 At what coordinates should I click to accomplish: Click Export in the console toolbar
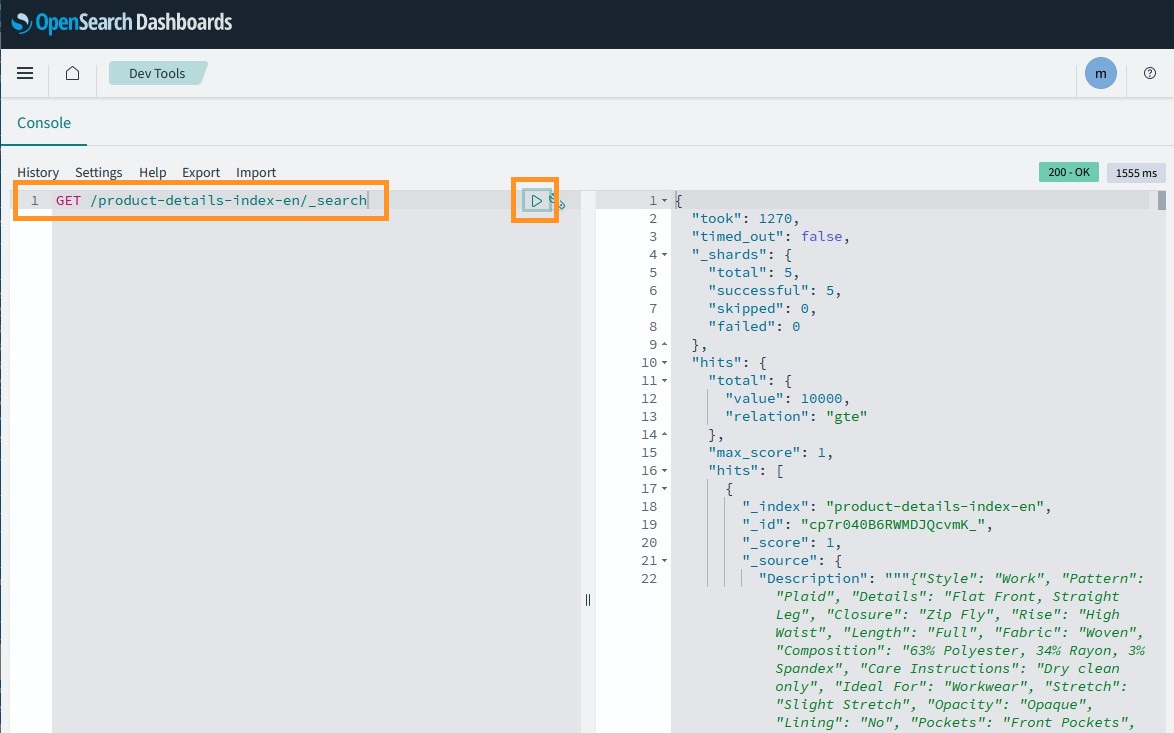tap(201, 172)
